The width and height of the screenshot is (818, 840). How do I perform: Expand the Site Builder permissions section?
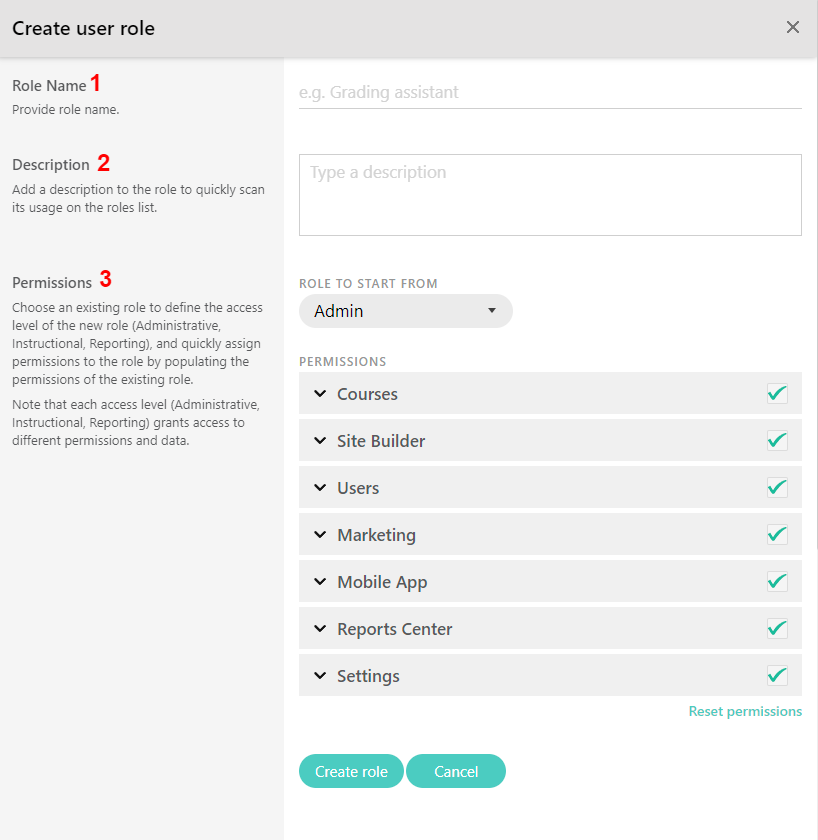[320, 440]
